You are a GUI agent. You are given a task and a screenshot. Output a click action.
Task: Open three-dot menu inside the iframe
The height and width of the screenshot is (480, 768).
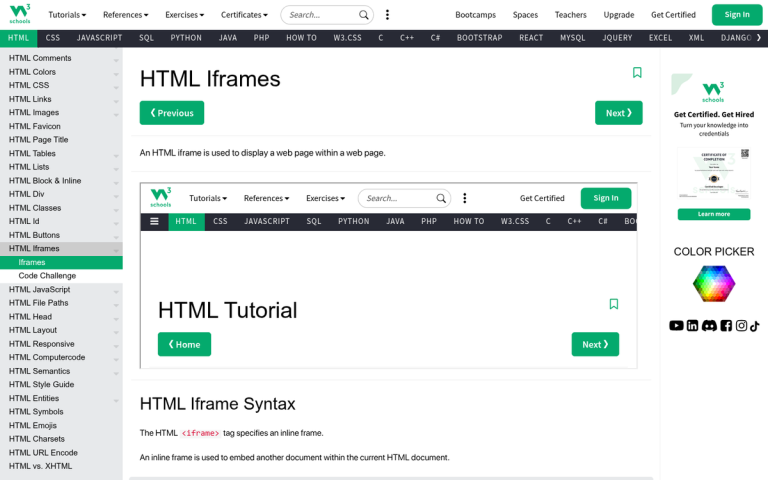point(465,198)
